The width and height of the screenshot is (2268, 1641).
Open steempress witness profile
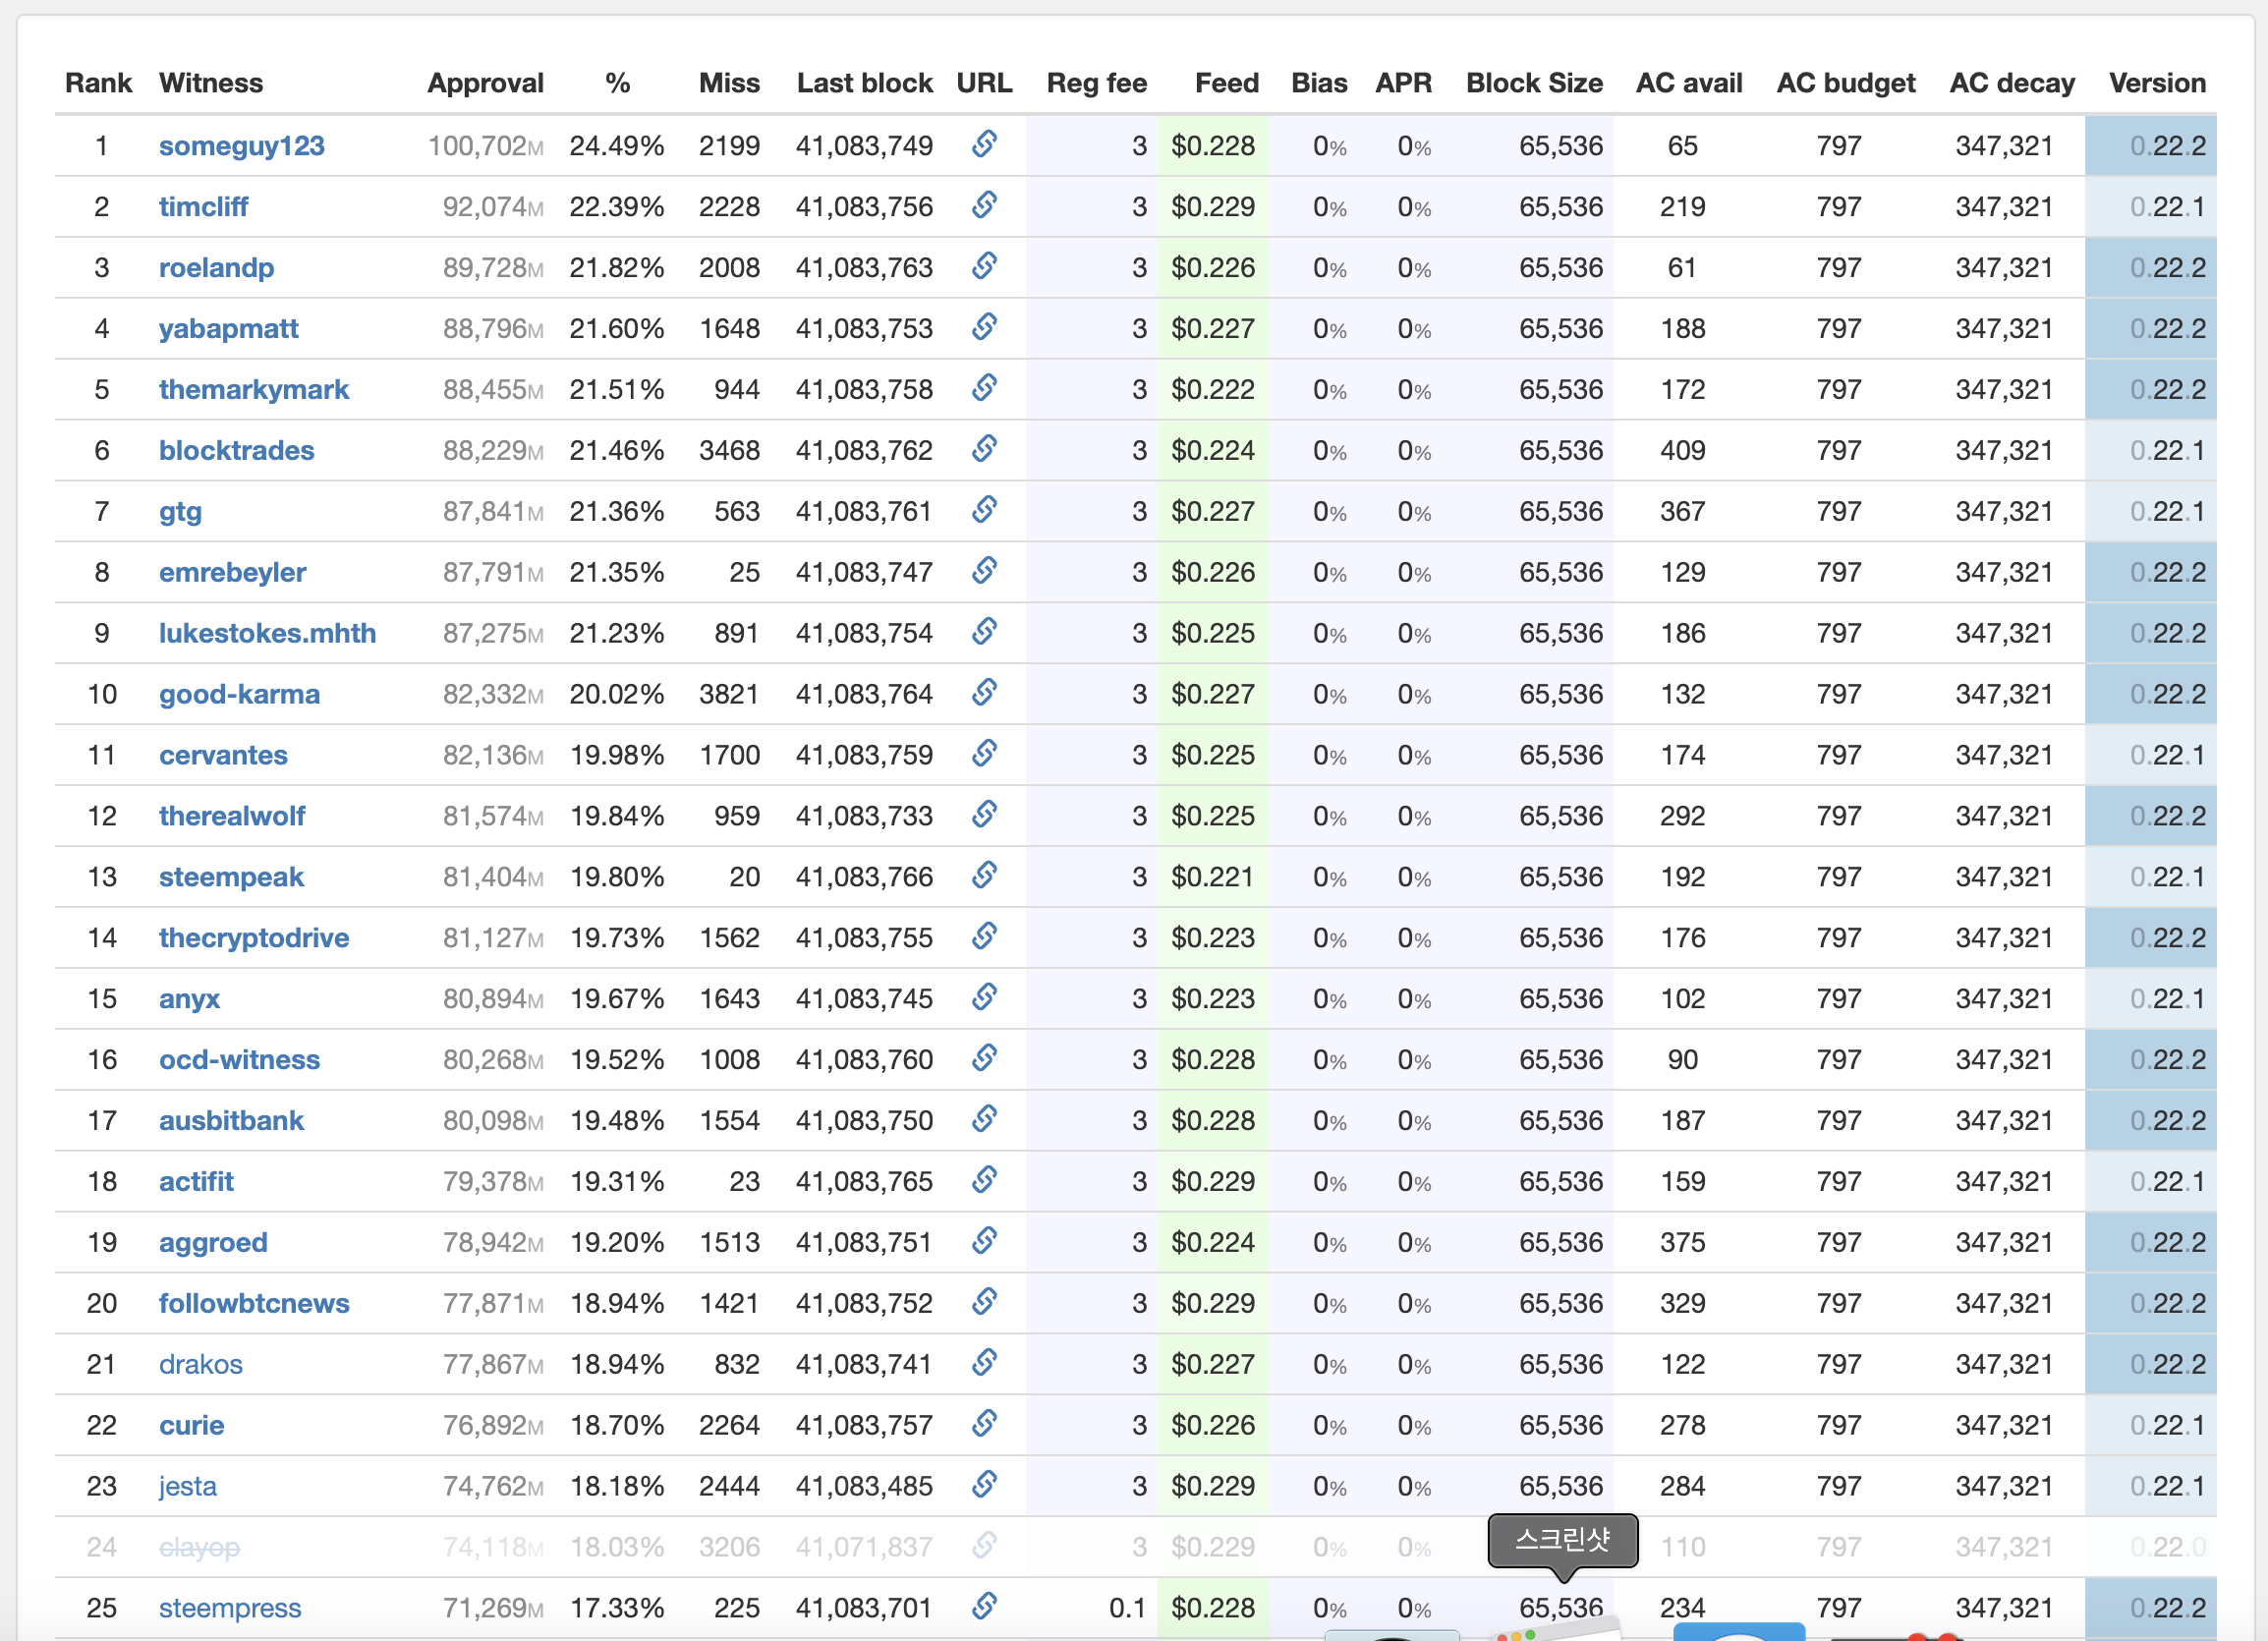[230, 1610]
